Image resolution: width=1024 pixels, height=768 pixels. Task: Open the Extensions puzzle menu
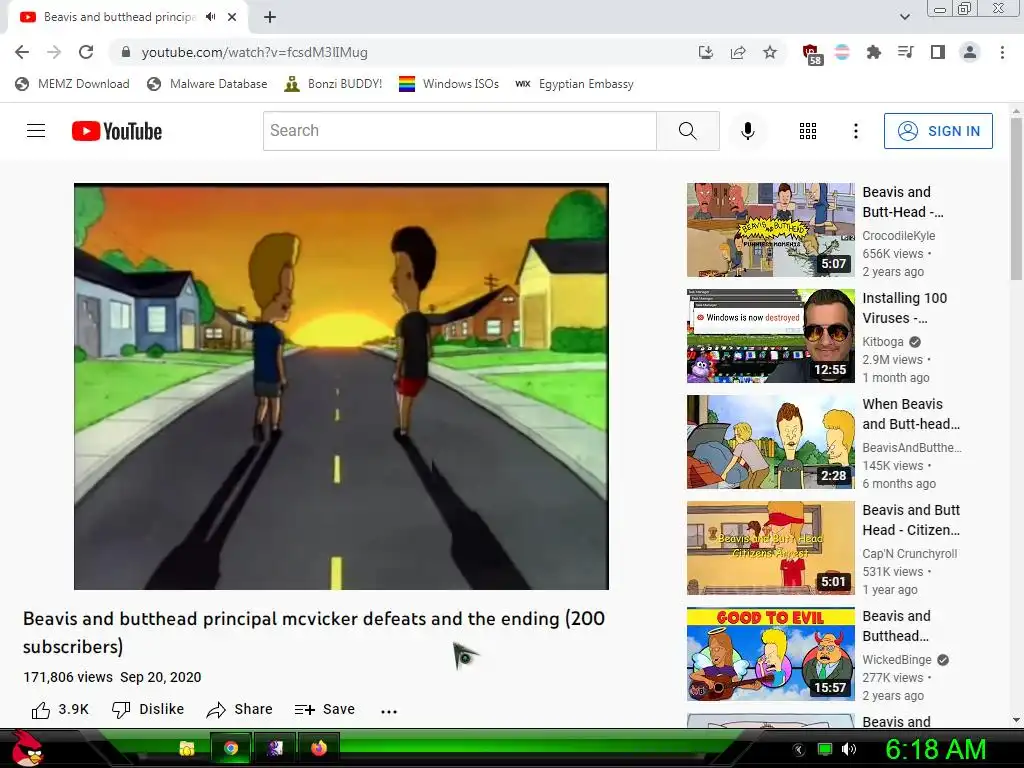pyautogui.click(x=873, y=52)
